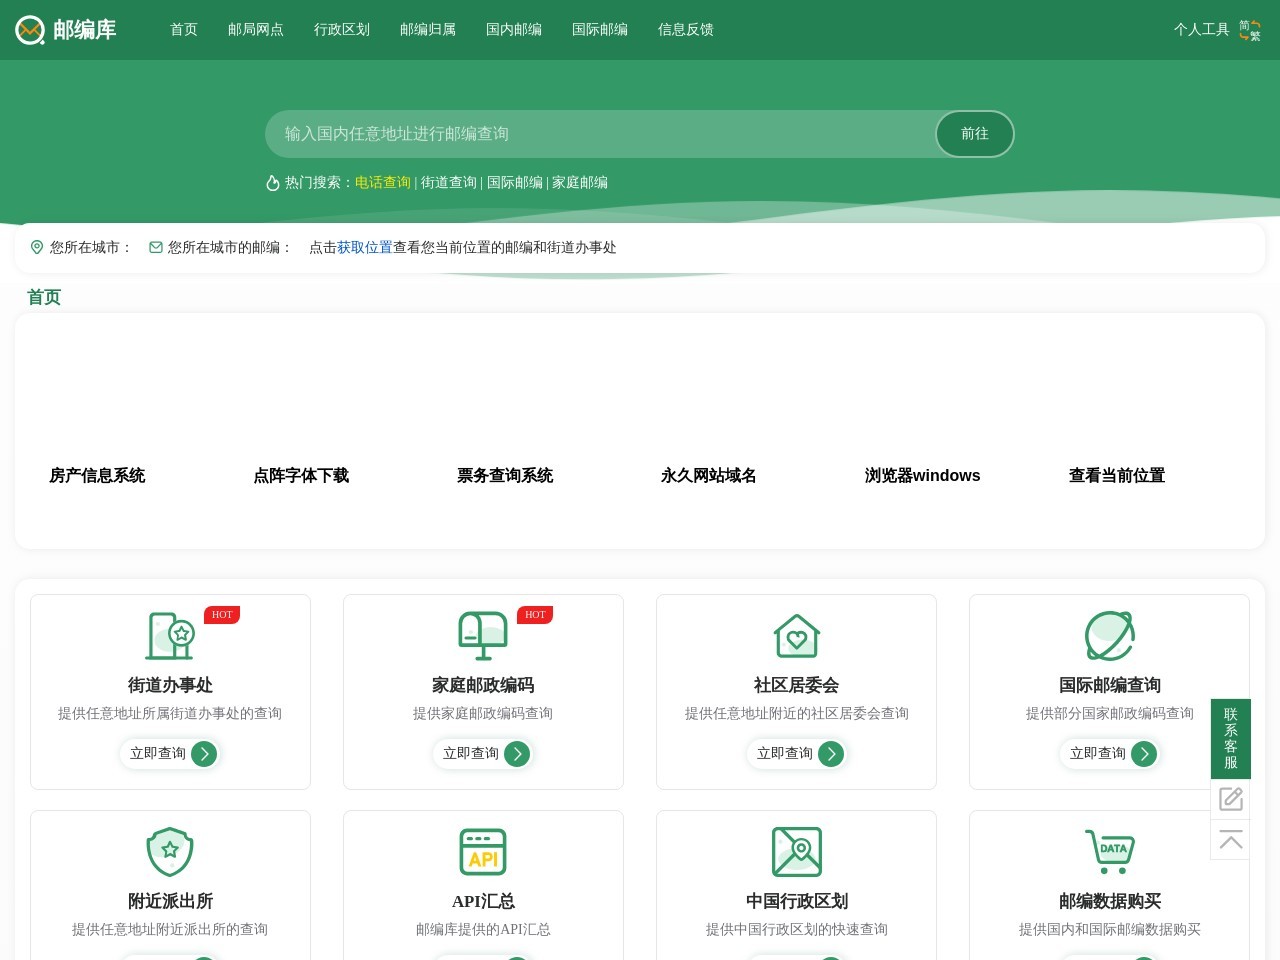Select the 街道办事处 building icon
This screenshot has width=1280, height=960.
pyautogui.click(x=170, y=636)
